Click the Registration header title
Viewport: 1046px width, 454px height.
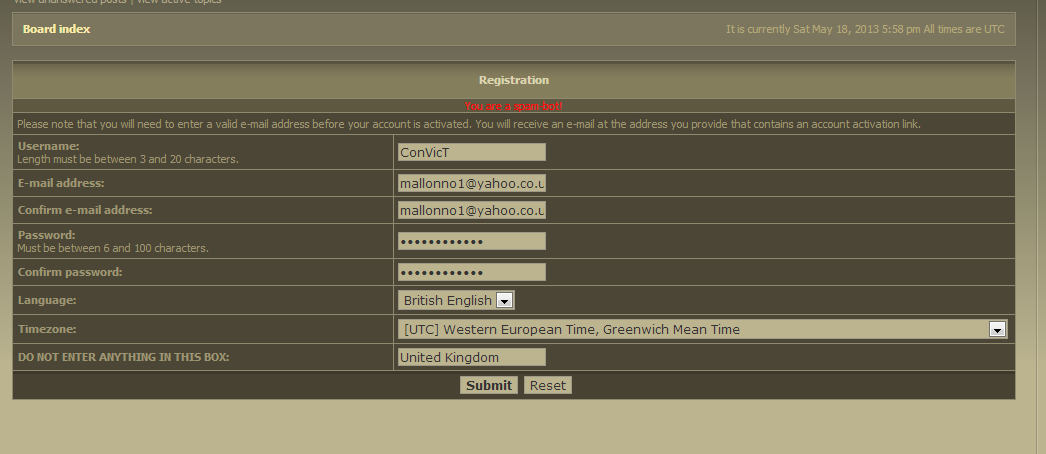click(x=513, y=80)
